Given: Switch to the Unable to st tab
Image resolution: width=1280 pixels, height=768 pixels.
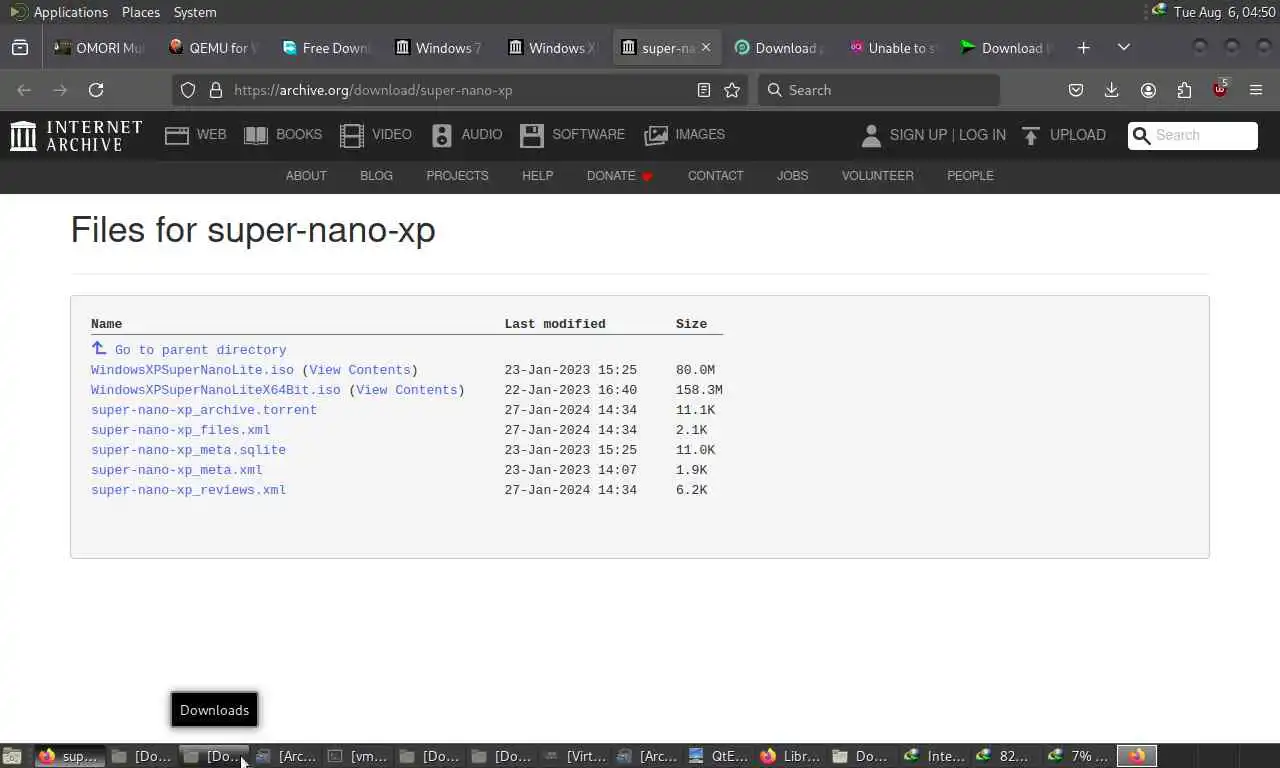Looking at the screenshot, I should [x=892, y=48].
